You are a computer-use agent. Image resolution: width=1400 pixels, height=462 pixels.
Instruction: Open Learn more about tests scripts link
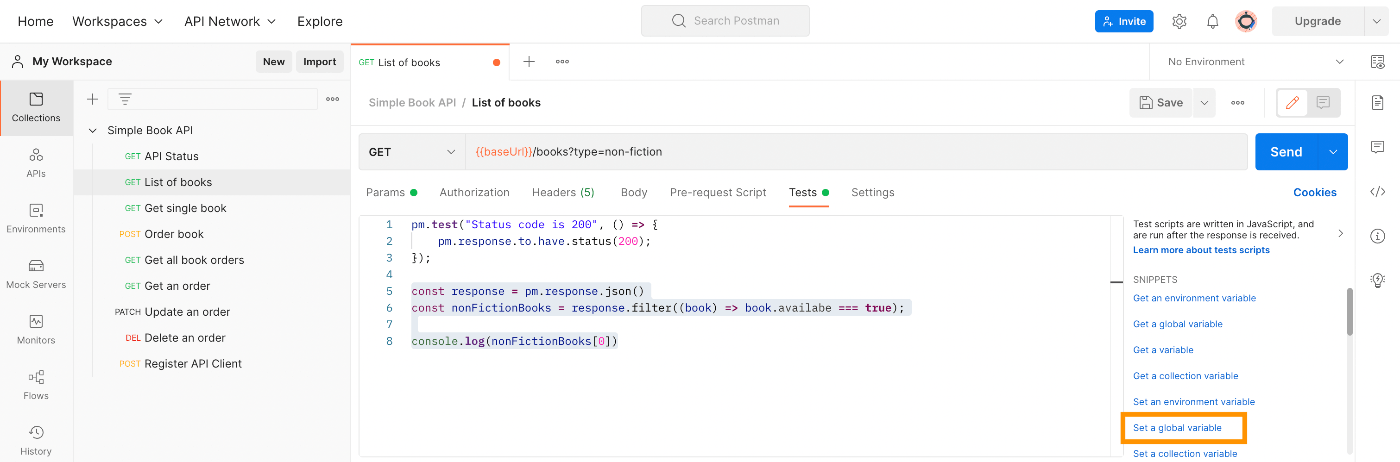pyautogui.click(x=1201, y=250)
